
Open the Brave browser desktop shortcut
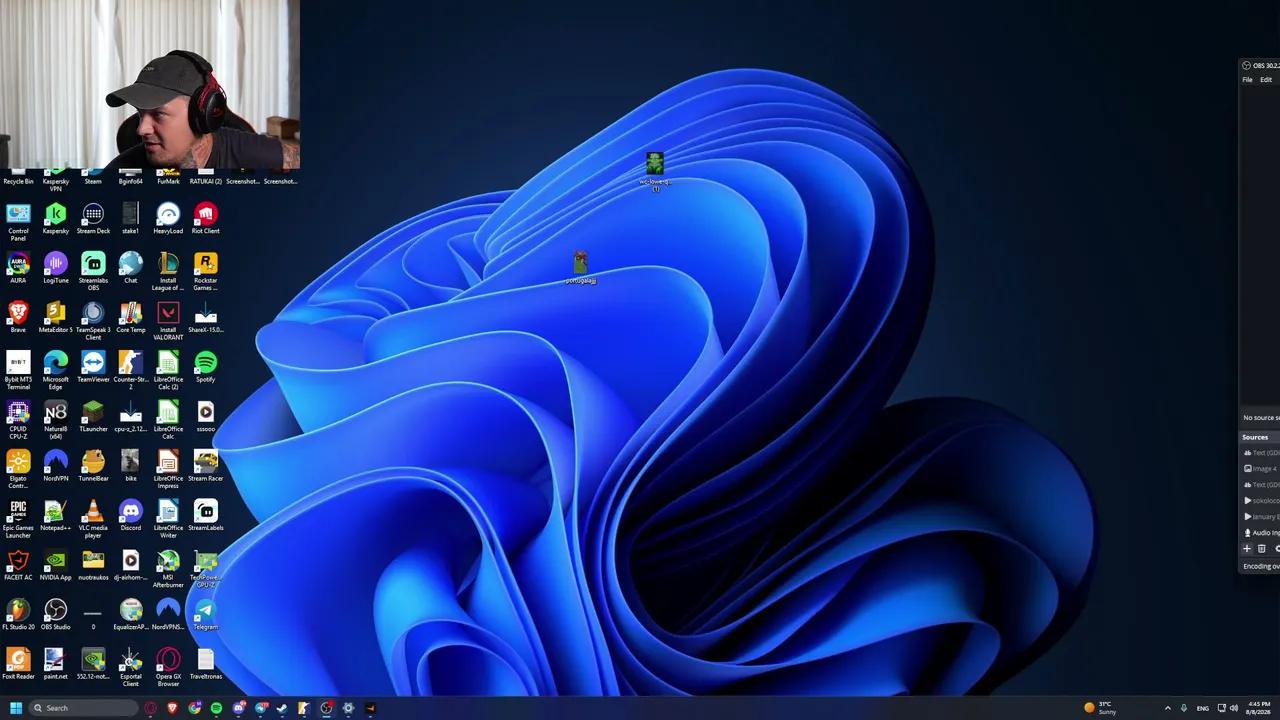coord(18,318)
